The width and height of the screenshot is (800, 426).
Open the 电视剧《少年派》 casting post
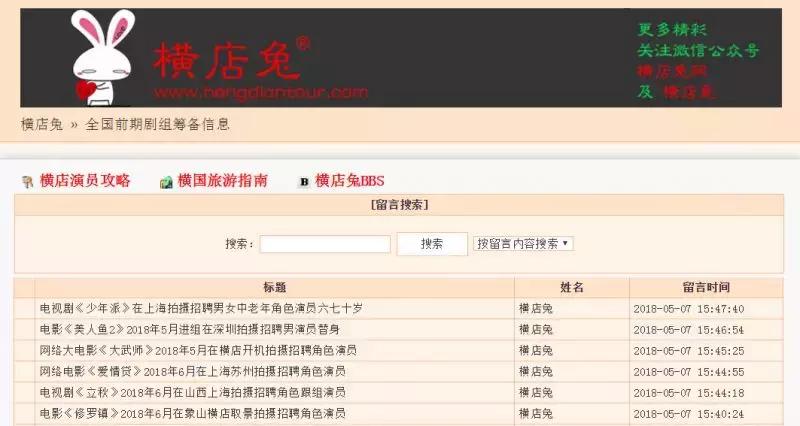[201, 308]
